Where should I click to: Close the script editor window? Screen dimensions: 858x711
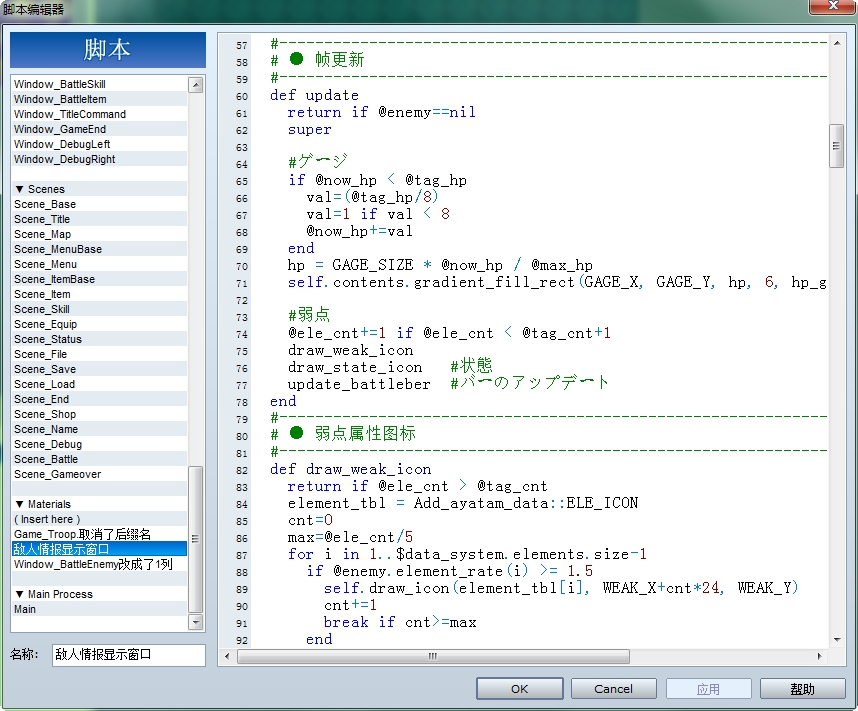832,6
